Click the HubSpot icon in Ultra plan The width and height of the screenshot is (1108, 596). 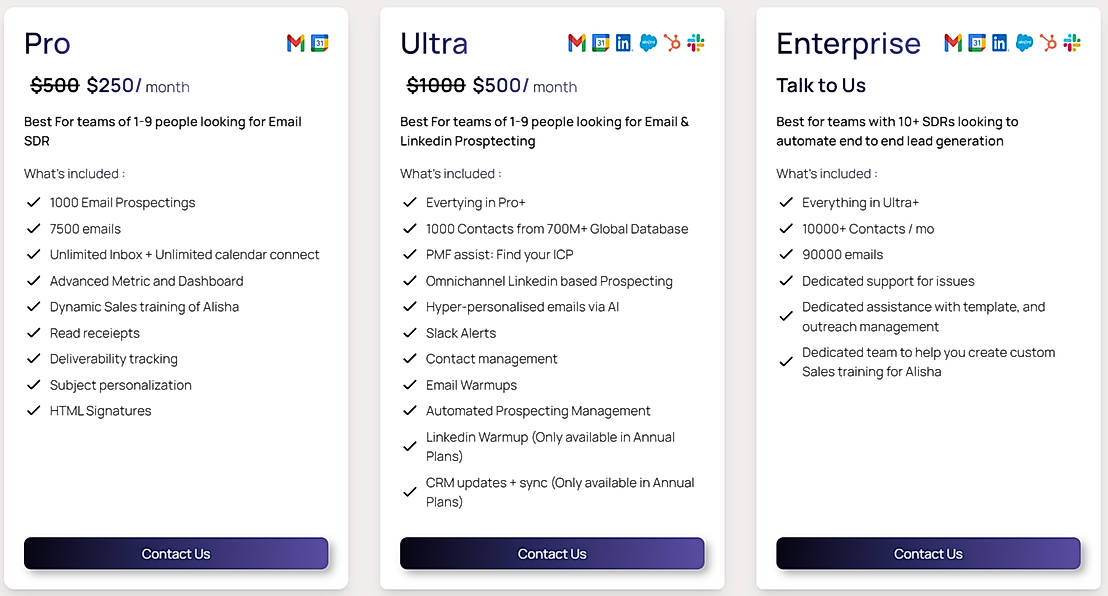[x=672, y=43]
